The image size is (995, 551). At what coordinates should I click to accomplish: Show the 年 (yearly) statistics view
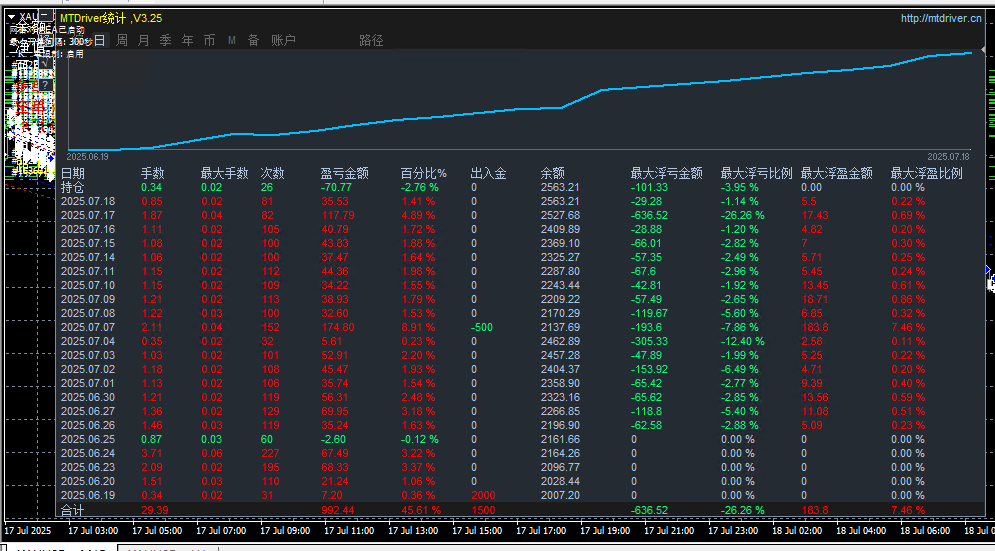[x=187, y=40]
